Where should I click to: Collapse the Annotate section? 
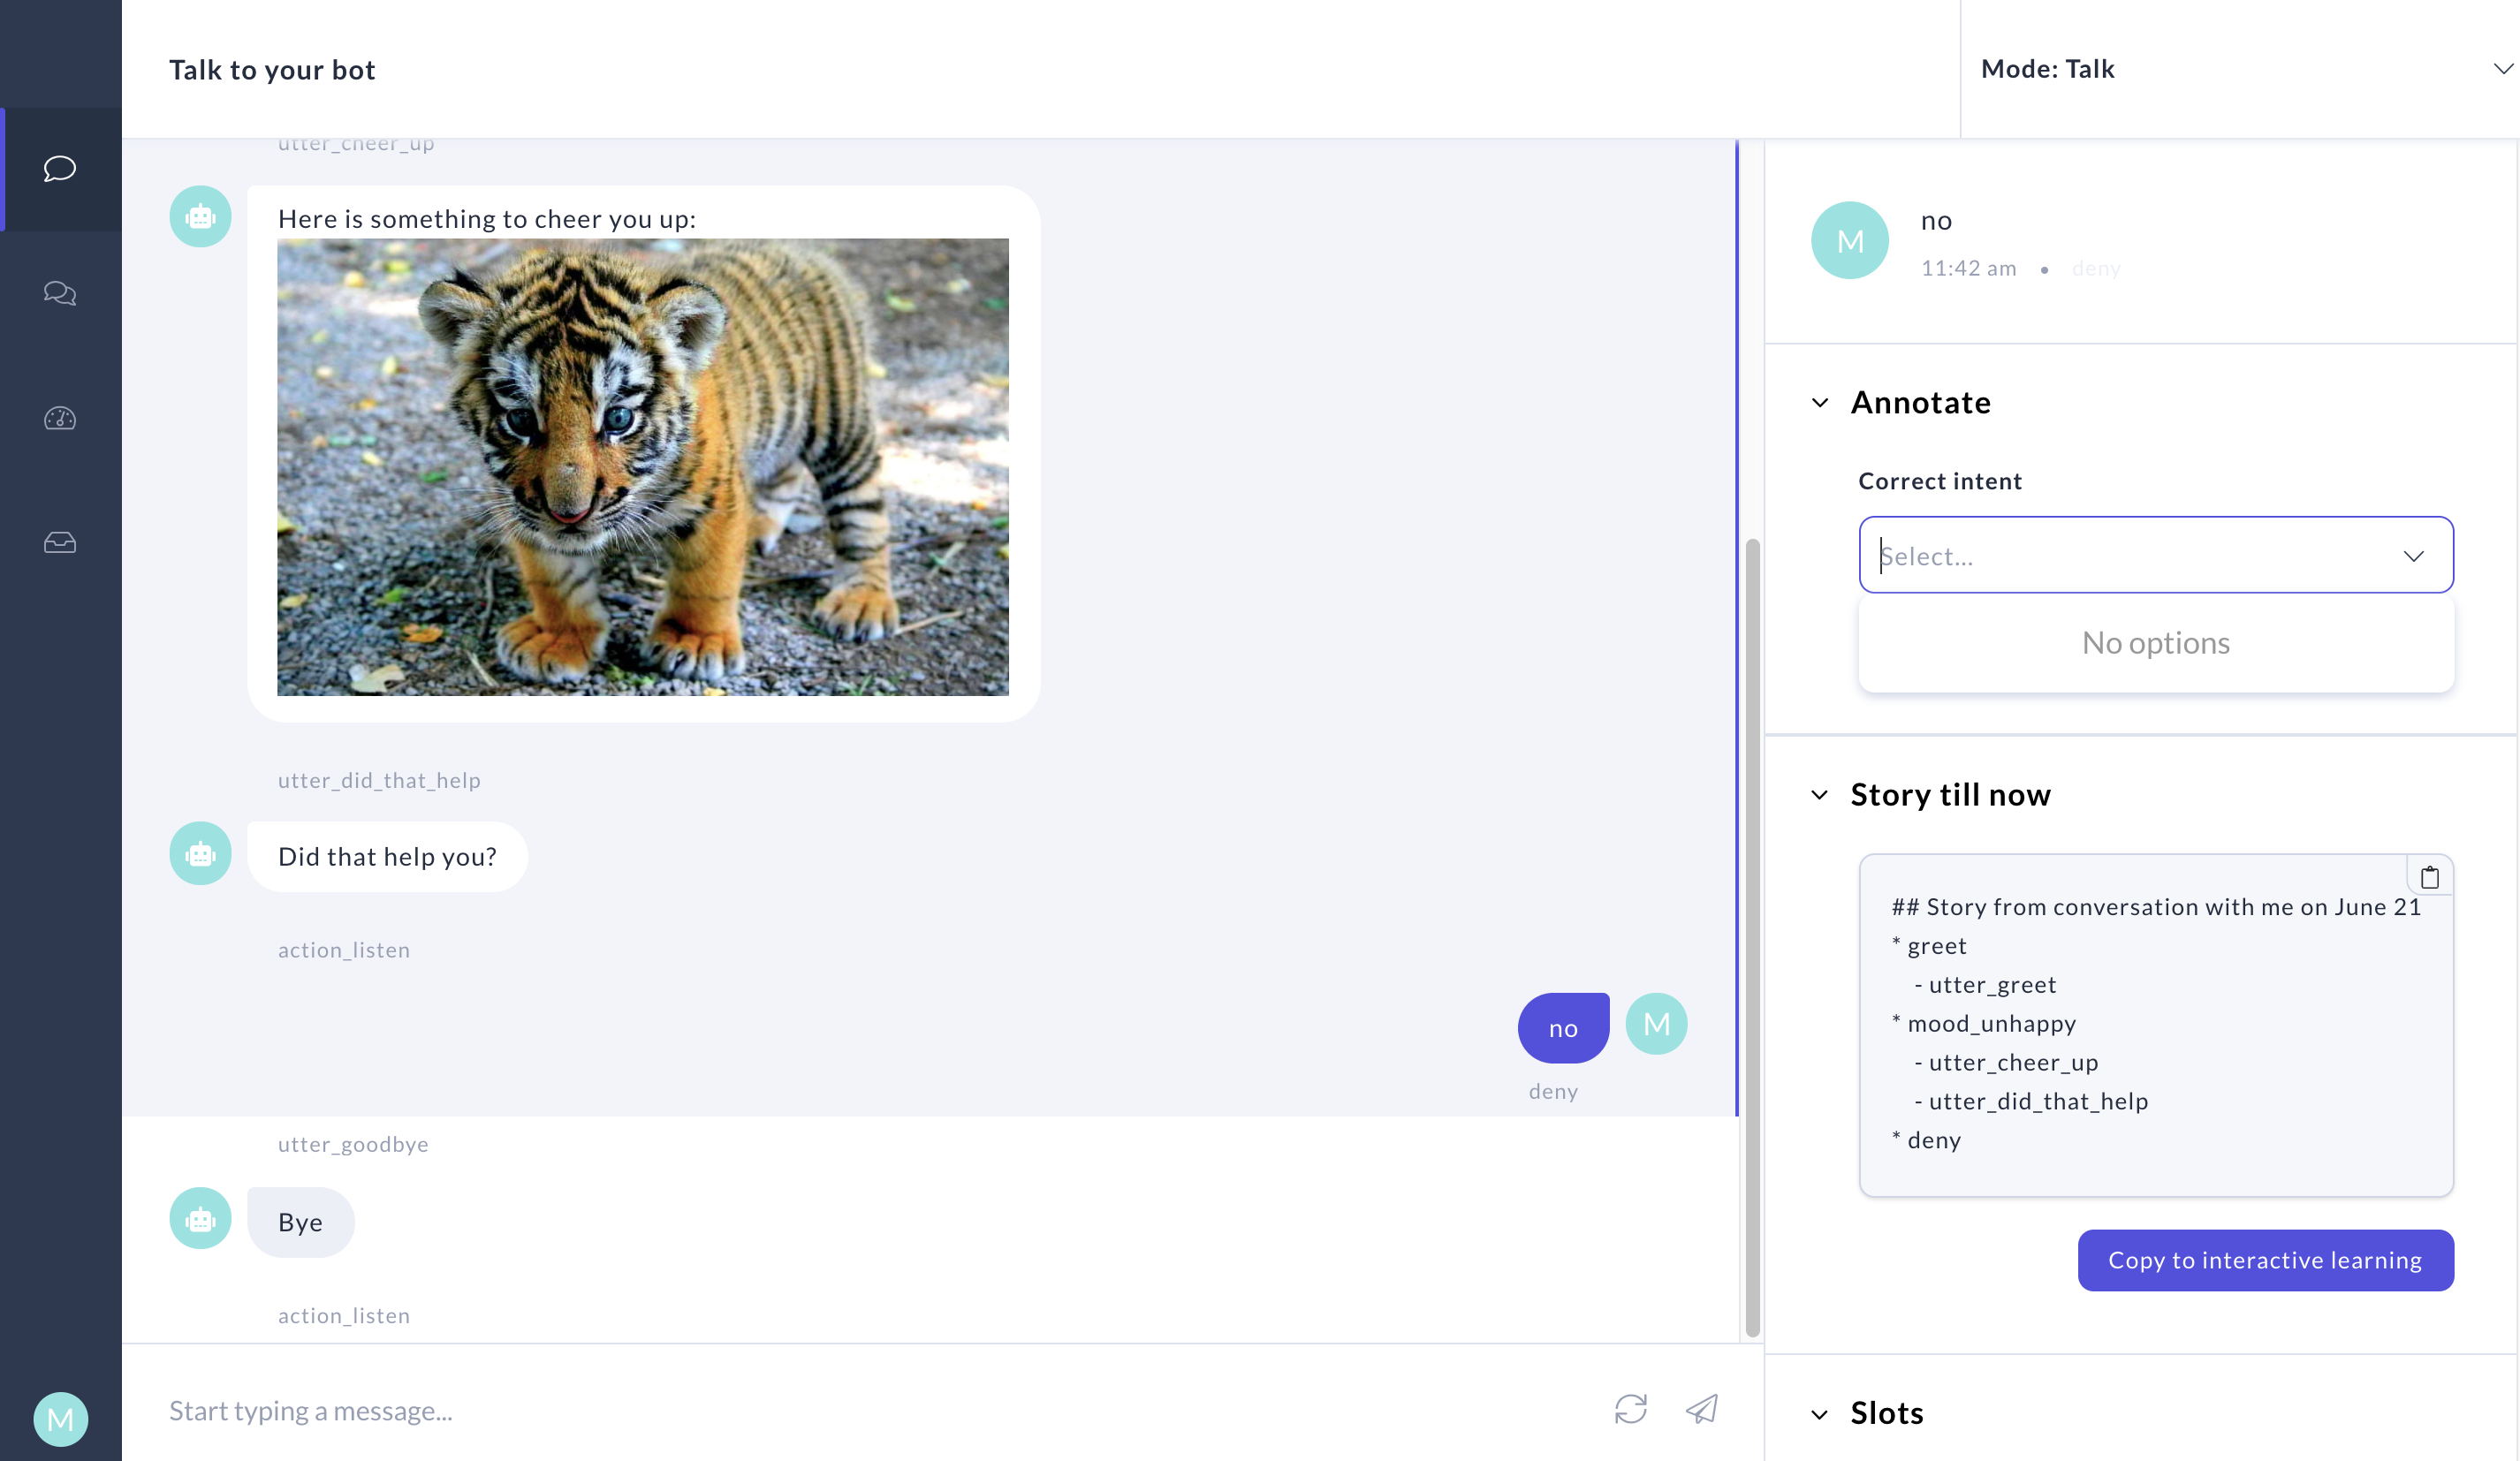pyautogui.click(x=1821, y=404)
